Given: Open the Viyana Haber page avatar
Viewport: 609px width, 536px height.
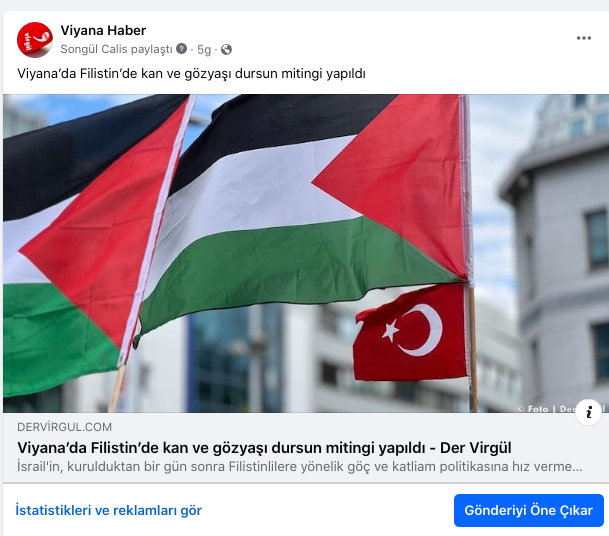Looking at the screenshot, I should [35, 40].
